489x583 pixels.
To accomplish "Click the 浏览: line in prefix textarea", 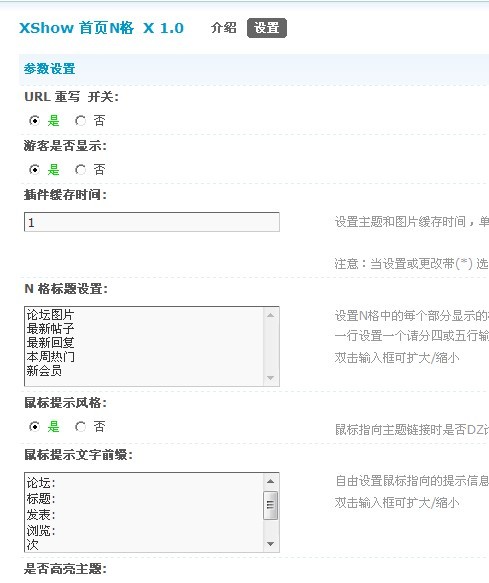I will click(x=41, y=530).
